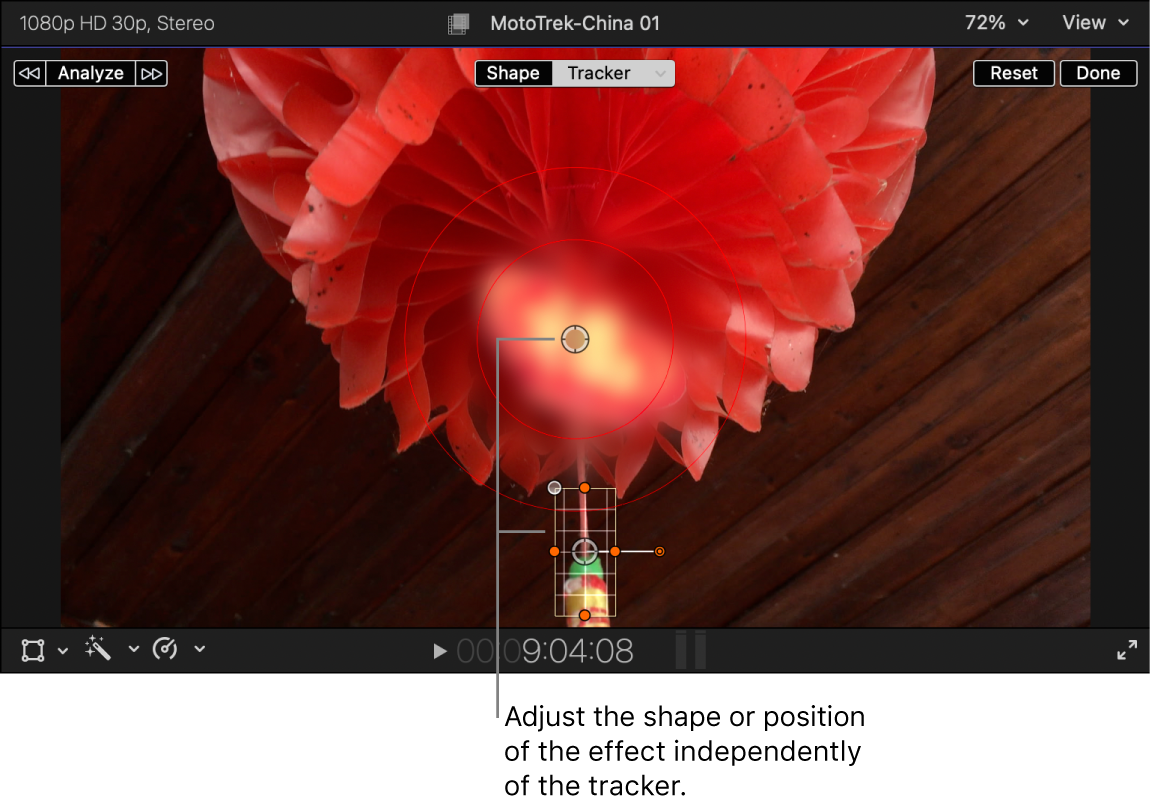This screenshot has width=1152, height=810.
Task: Expand viewer to full screen
Action: point(1128,650)
